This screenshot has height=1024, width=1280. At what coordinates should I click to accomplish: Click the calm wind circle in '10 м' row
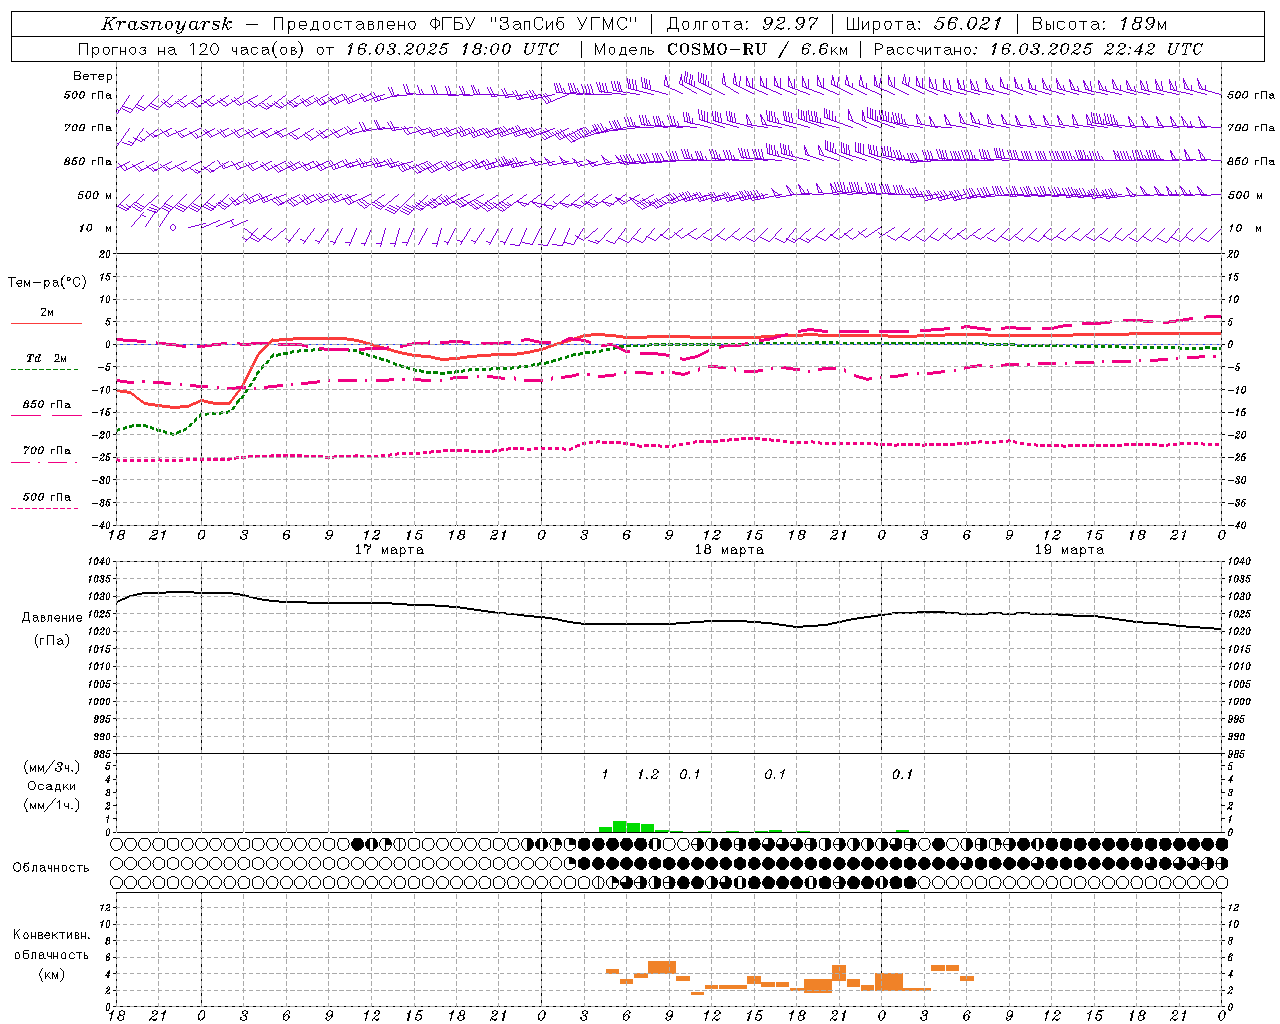tap(173, 228)
